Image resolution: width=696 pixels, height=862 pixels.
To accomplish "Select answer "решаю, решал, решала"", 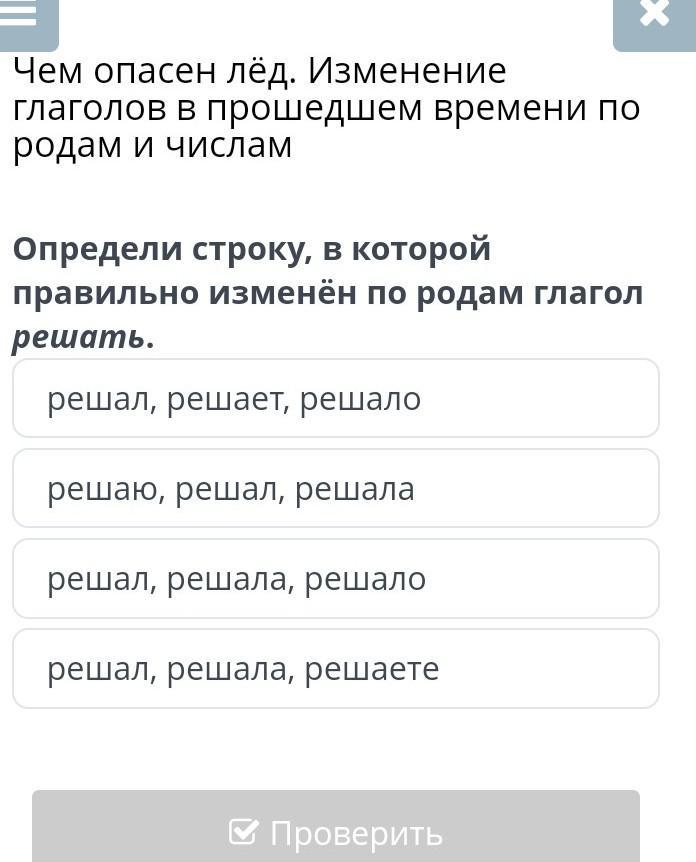I will 336,488.
